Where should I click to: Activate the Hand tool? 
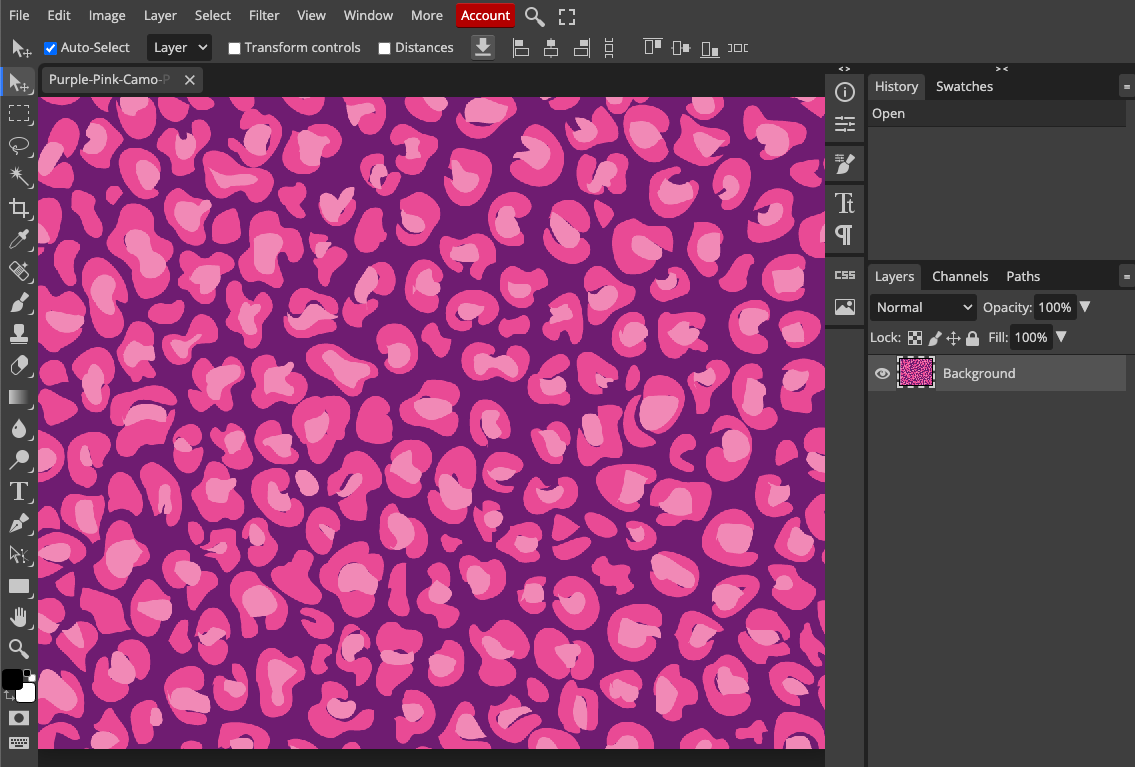(19, 618)
